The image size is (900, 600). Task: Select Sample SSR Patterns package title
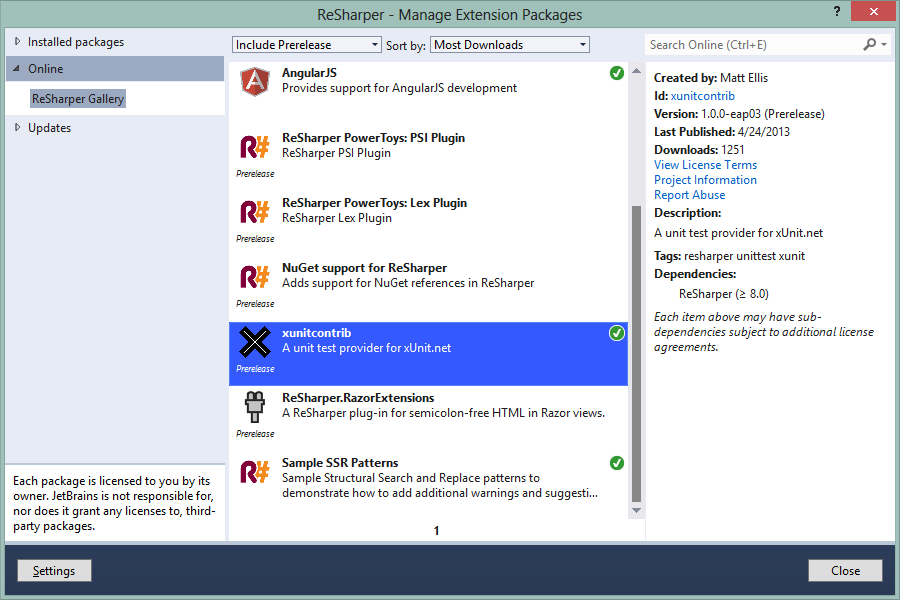[x=340, y=463]
